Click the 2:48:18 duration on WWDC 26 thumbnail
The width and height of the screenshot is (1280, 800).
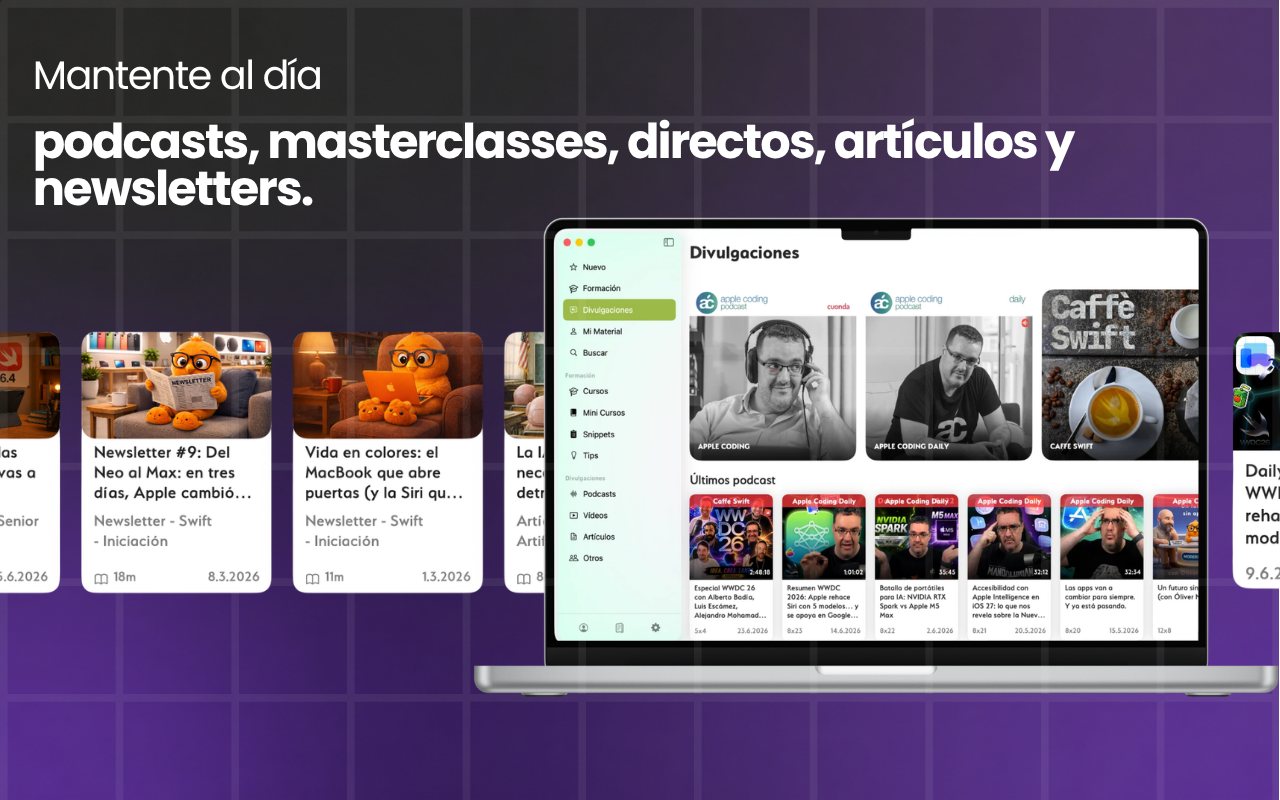(x=759, y=573)
